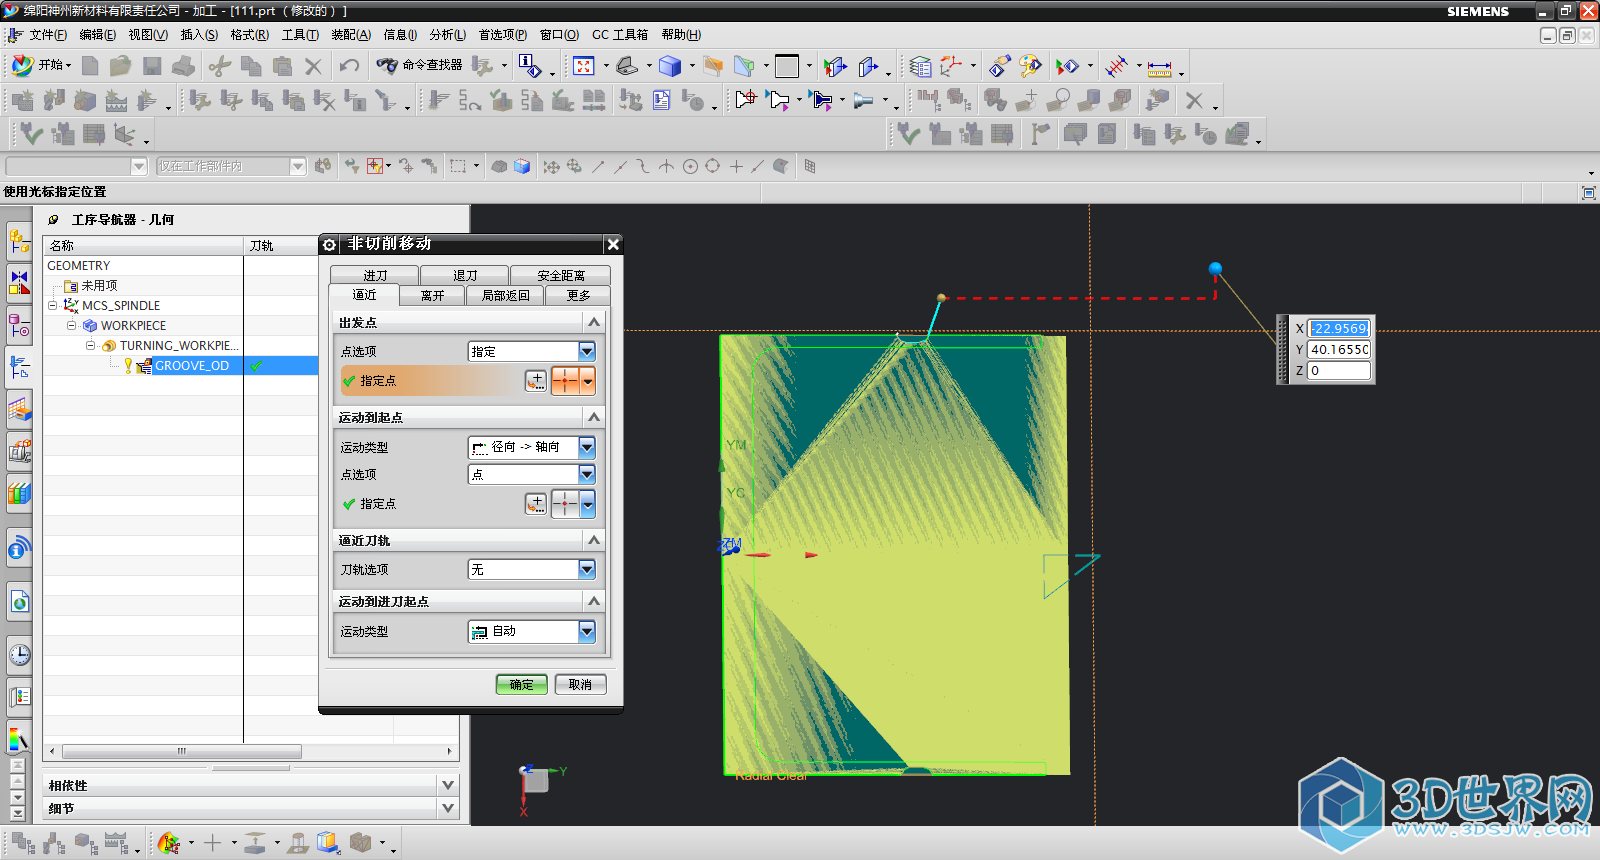Open the Command Finder (命令查找器)

point(419,66)
